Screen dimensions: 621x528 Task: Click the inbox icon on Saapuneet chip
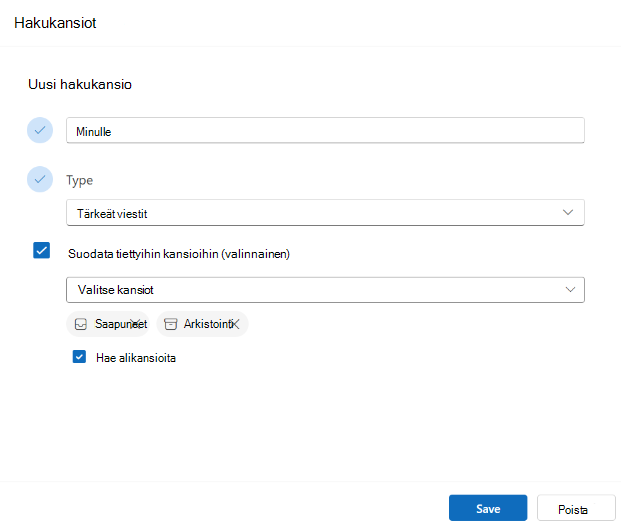81,324
